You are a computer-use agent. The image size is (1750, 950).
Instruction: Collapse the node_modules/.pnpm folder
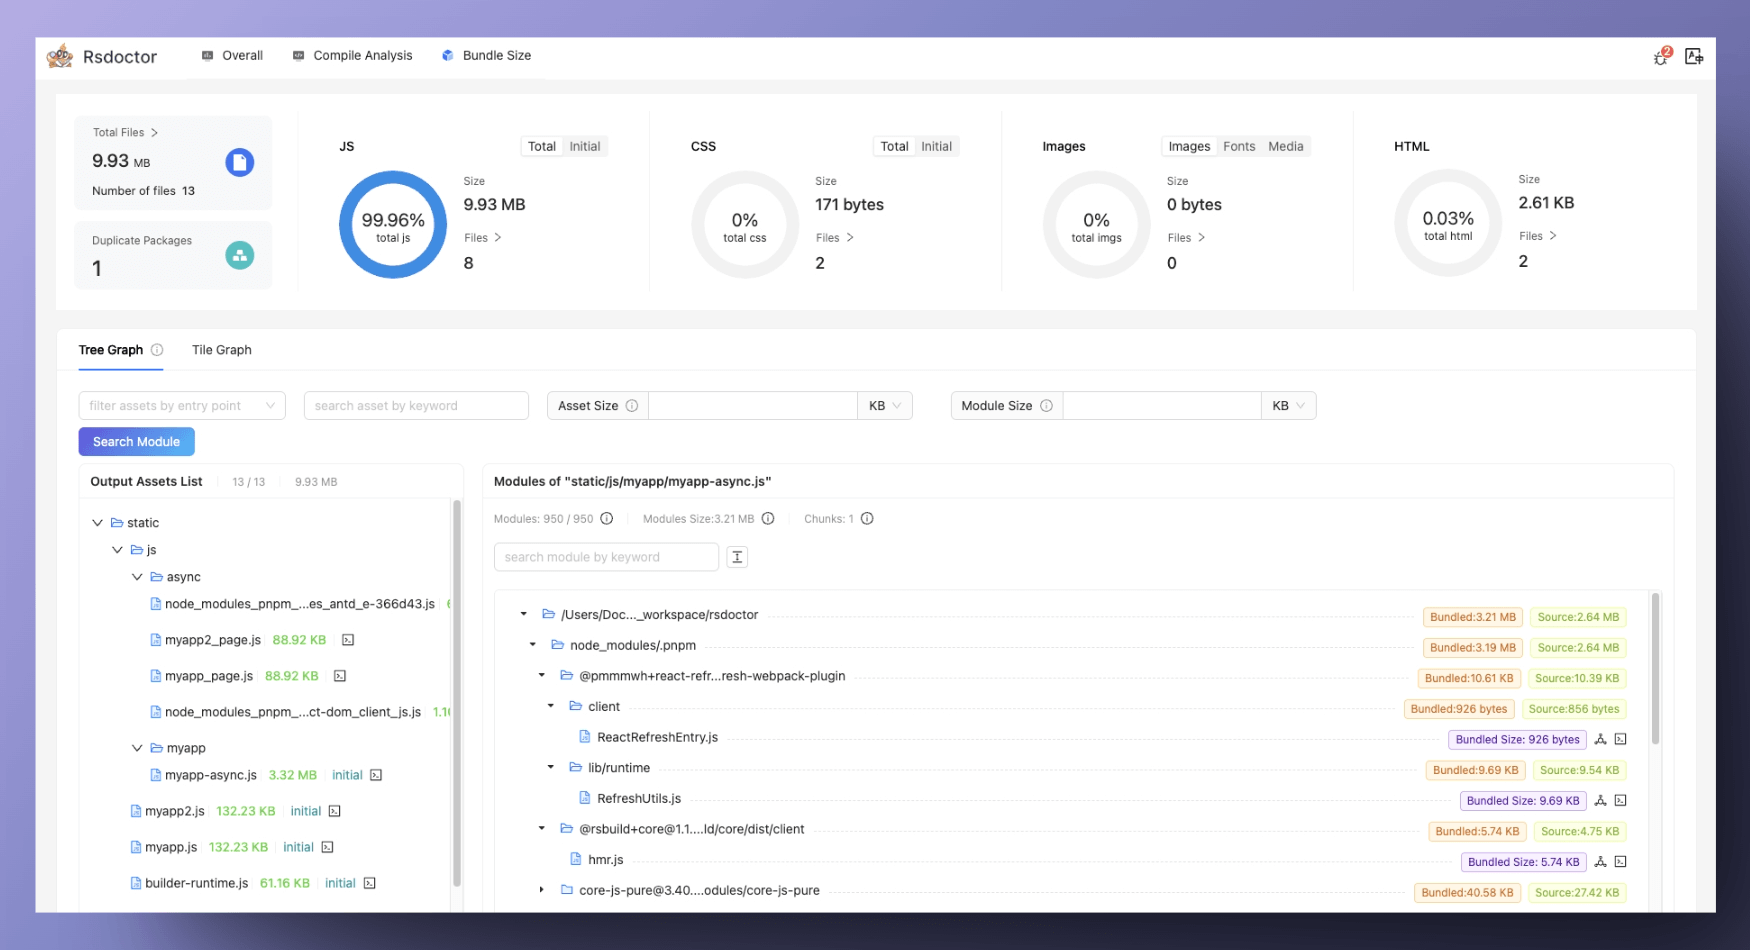[x=532, y=645]
